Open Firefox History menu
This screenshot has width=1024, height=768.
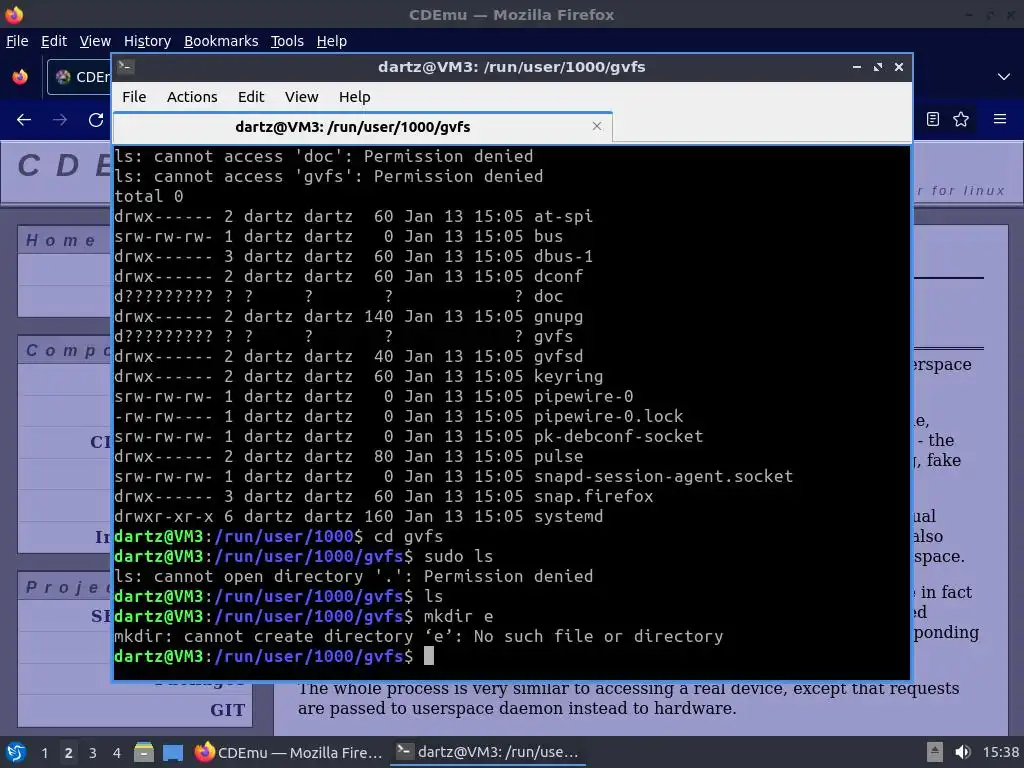tap(147, 41)
